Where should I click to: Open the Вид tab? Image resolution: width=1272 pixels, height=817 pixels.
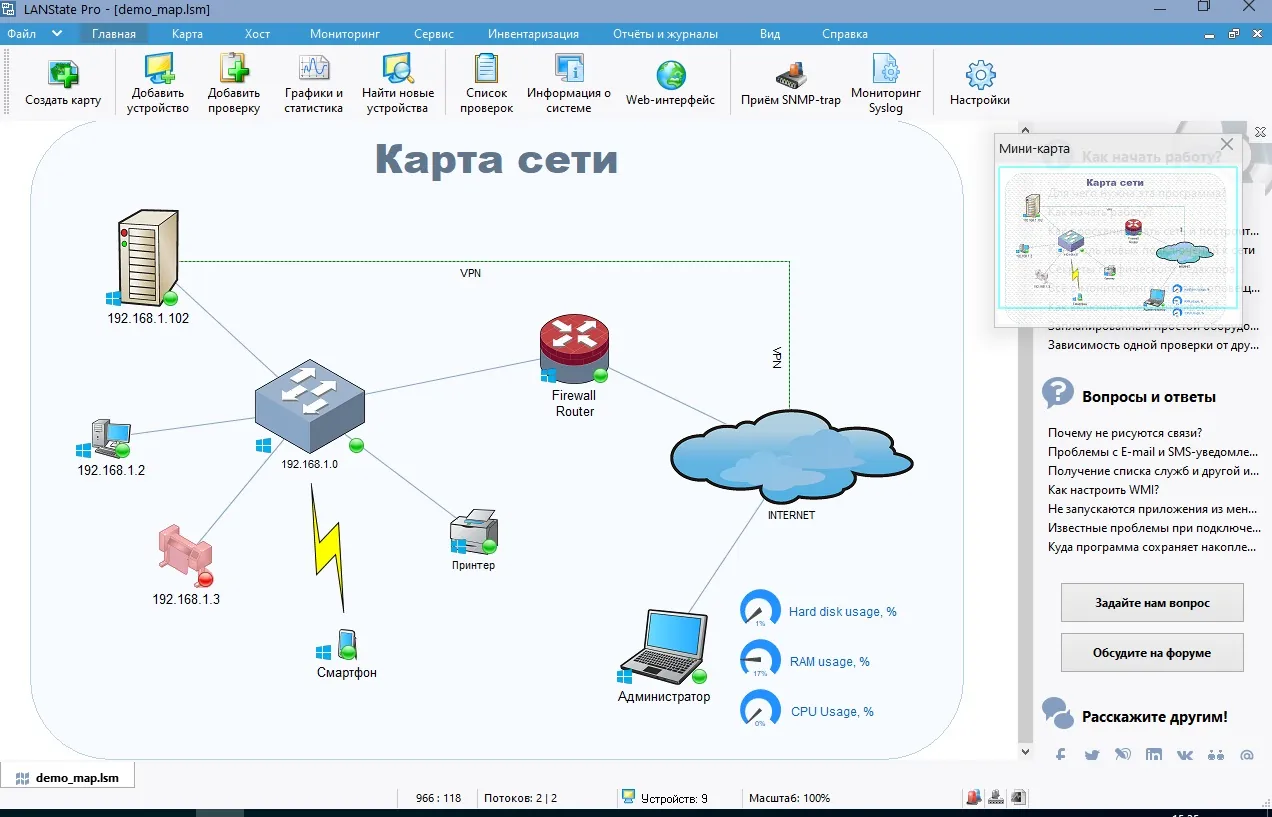pos(770,33)
